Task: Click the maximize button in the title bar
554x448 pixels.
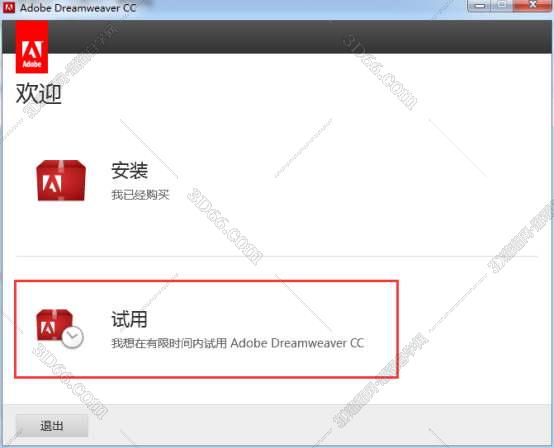Action: click(502, 5)
